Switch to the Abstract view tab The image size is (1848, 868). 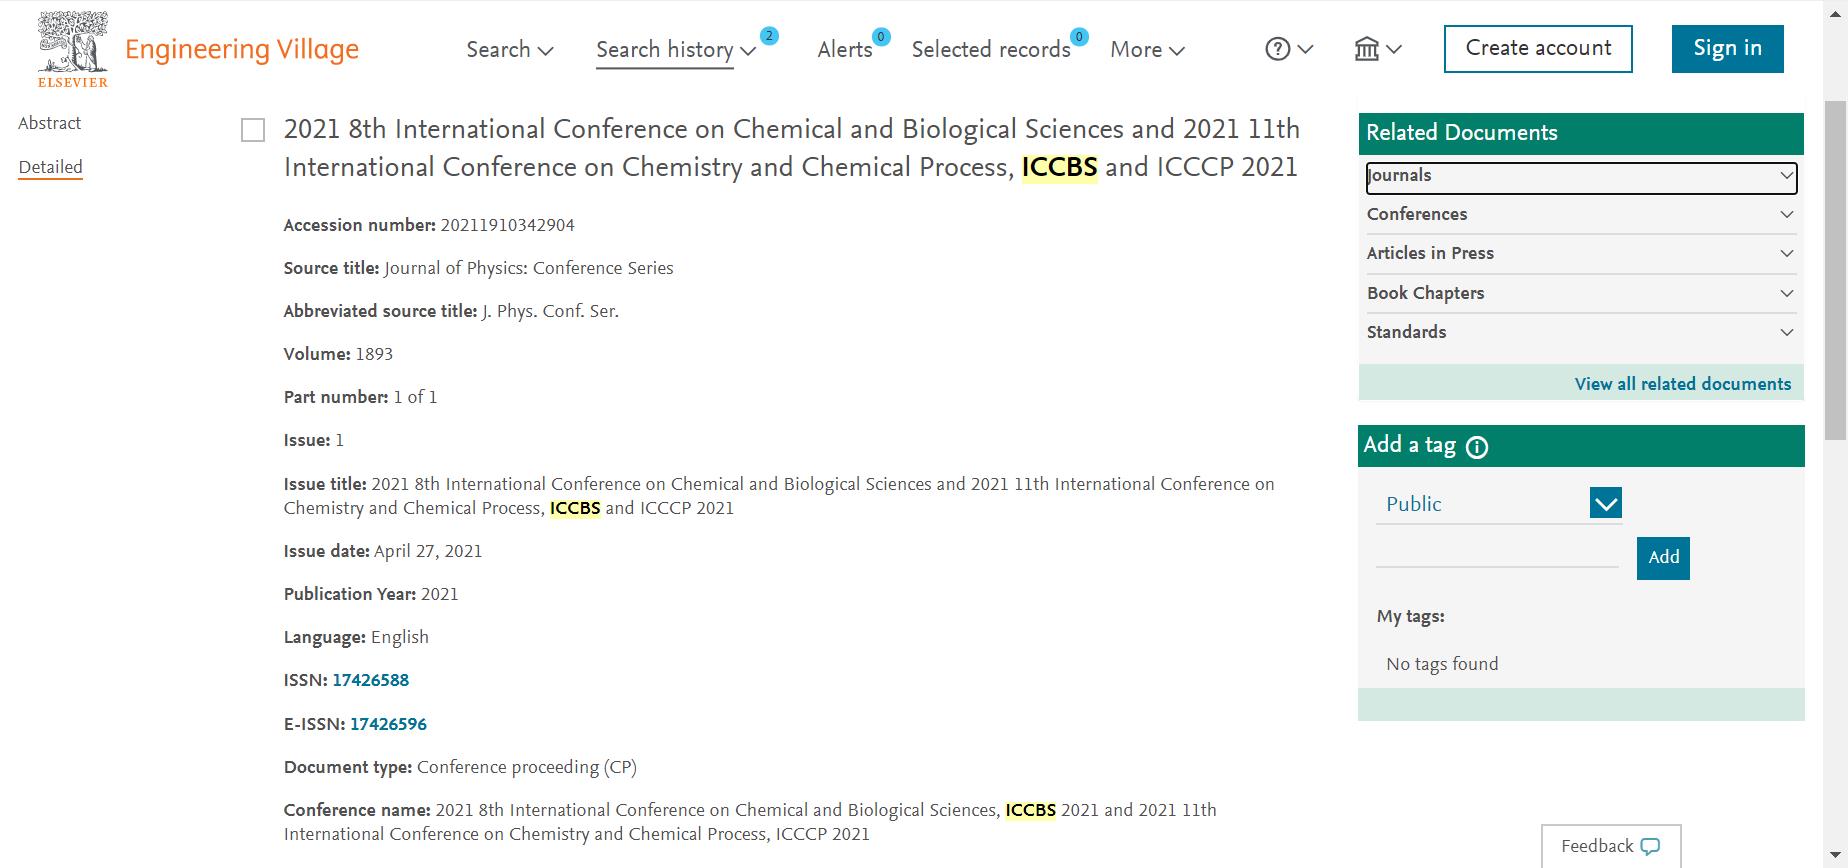[x=50, y=123]
